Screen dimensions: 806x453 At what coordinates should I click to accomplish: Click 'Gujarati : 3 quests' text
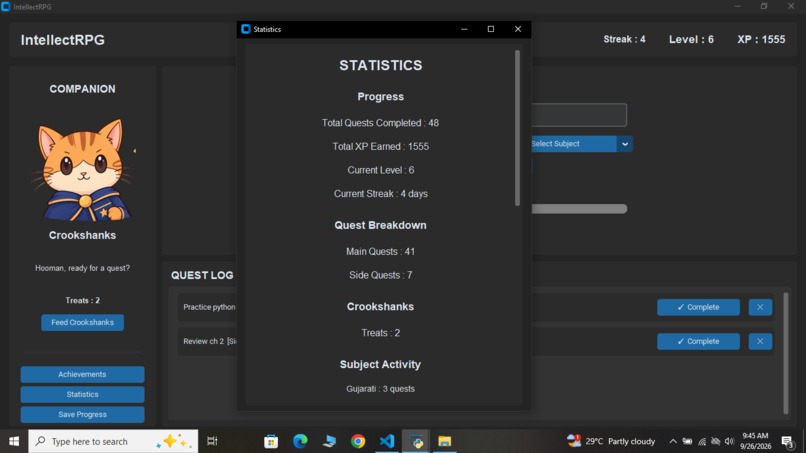[x=380, y=389]
